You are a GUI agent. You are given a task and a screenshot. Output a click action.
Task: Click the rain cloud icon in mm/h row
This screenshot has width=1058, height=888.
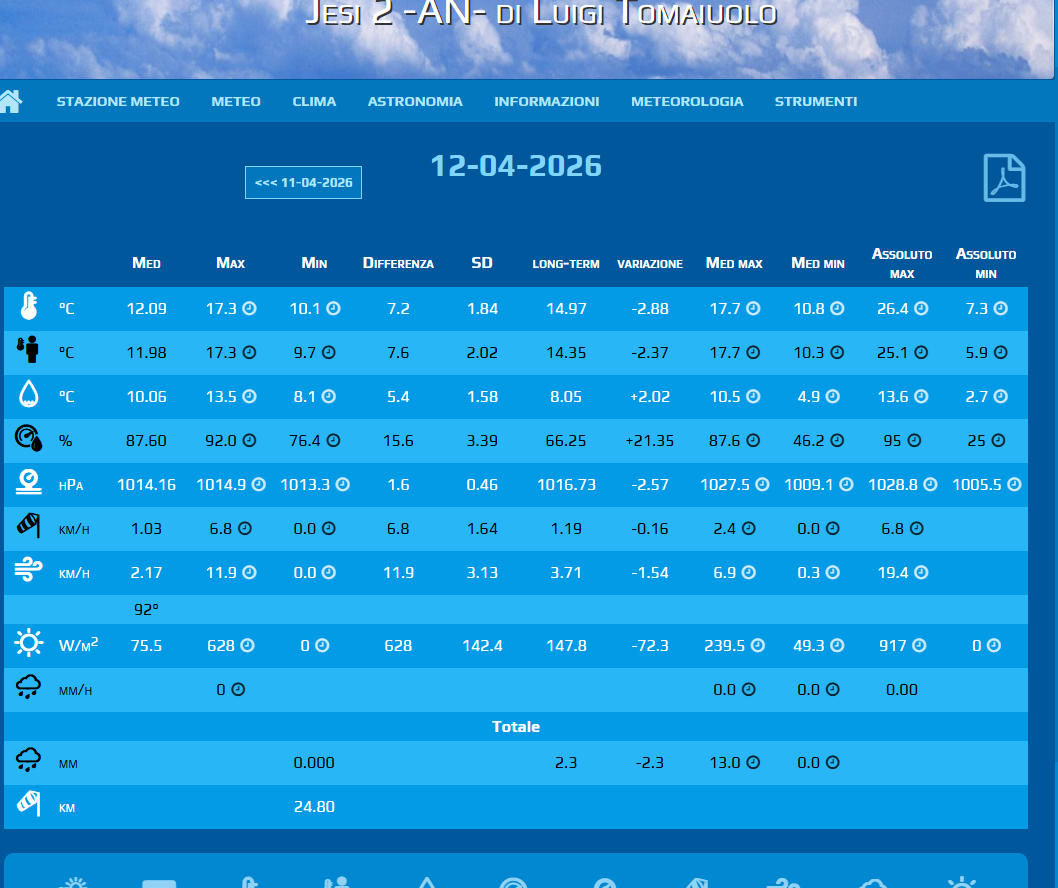click(x=29, y=688)
